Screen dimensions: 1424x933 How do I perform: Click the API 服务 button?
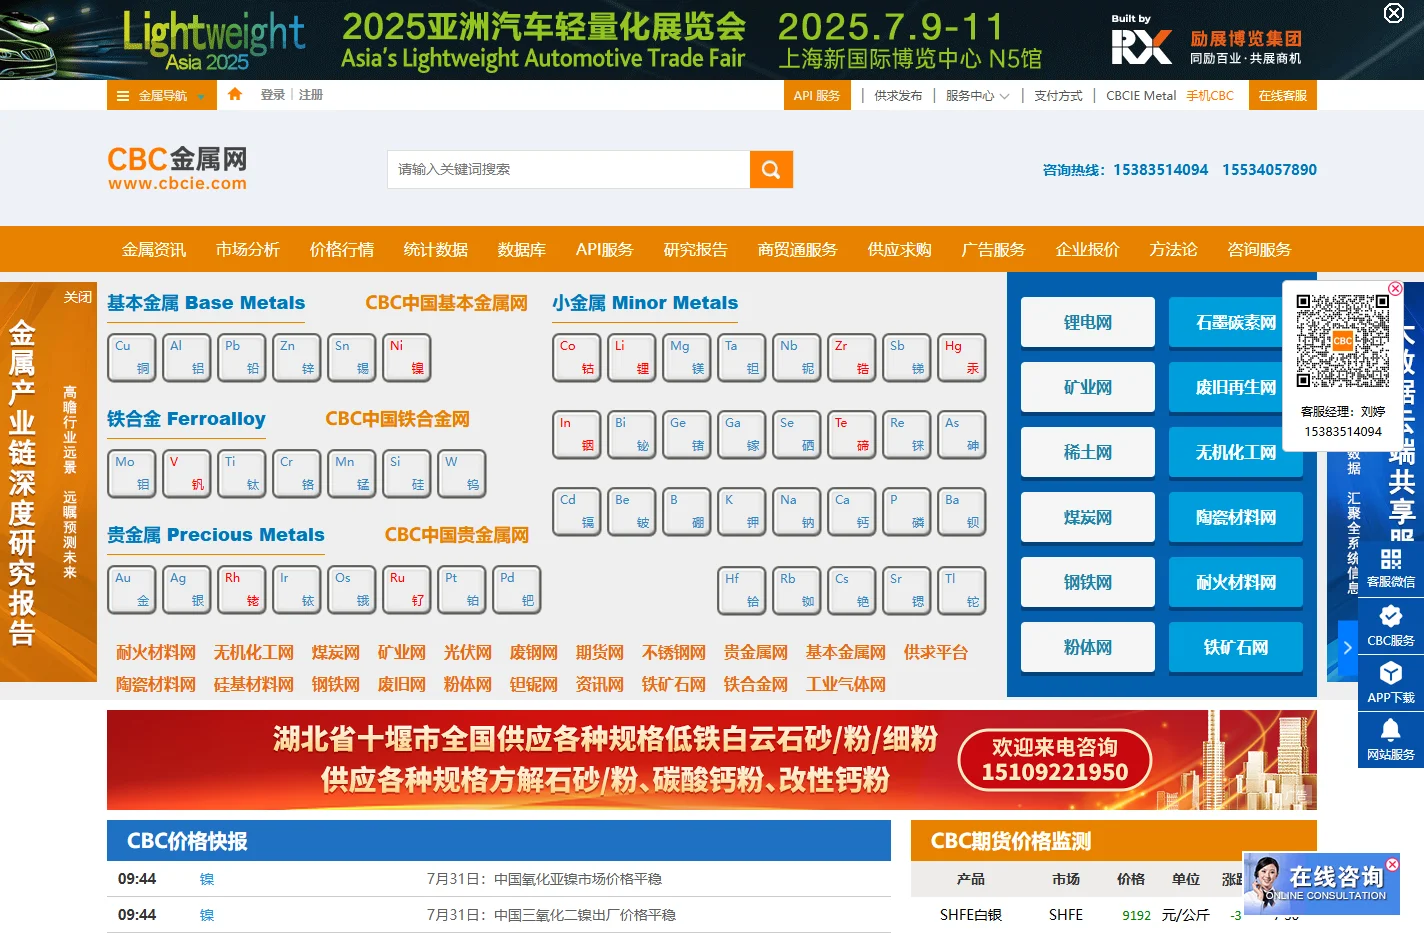[817, 95]
